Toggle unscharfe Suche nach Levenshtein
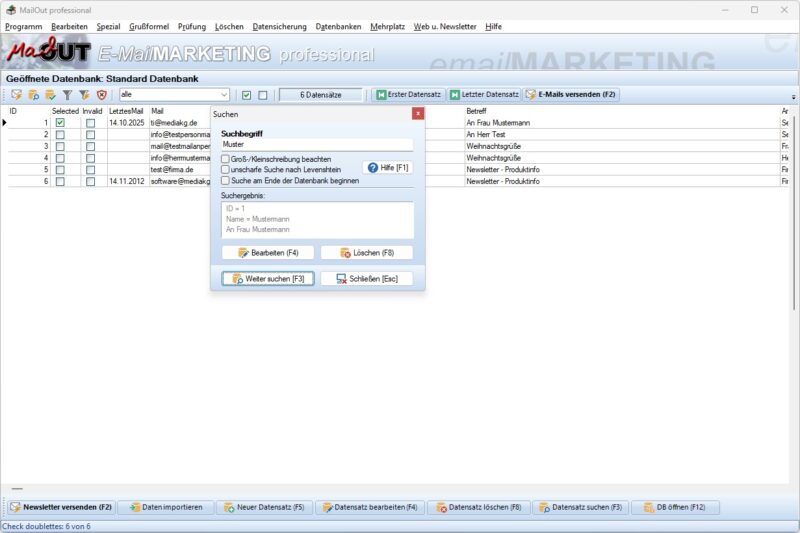The height and width of the screenshot is (533, 800). 225,170
